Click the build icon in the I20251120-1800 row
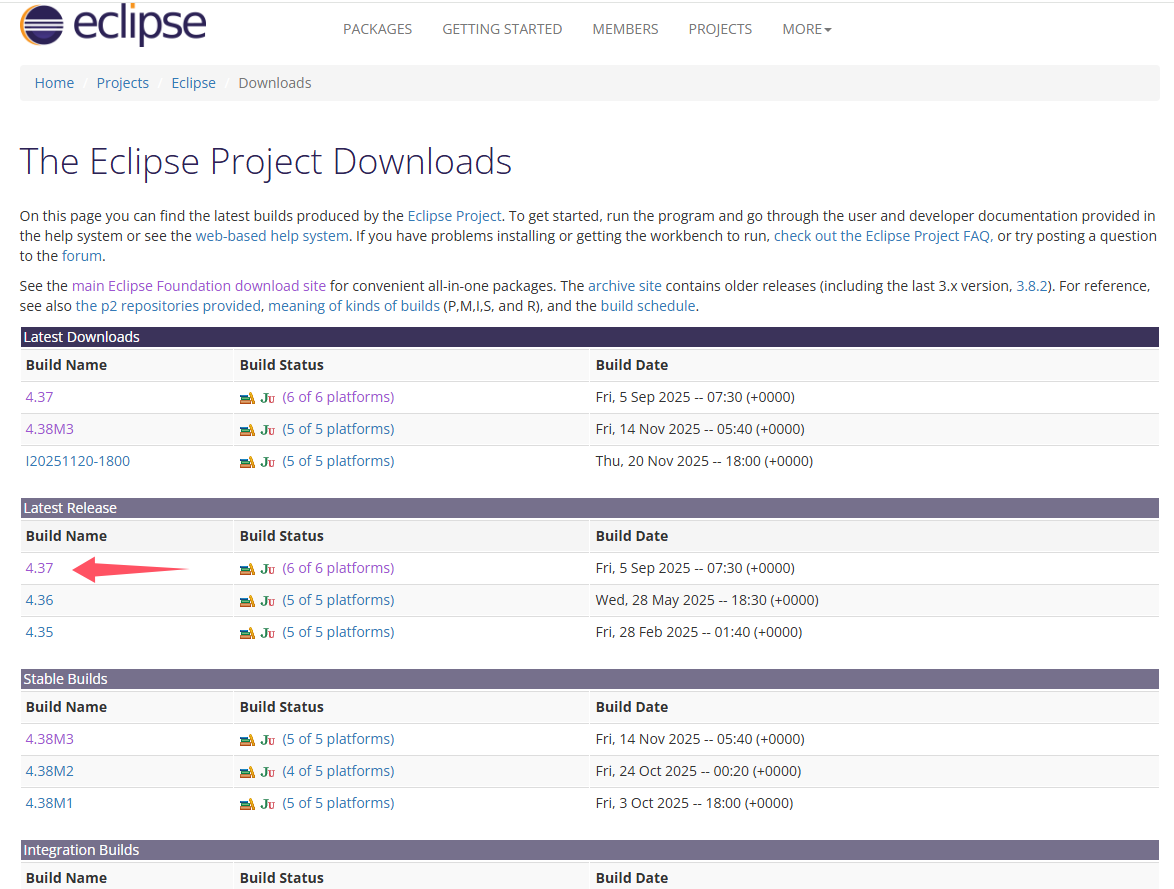 (247, 463)
